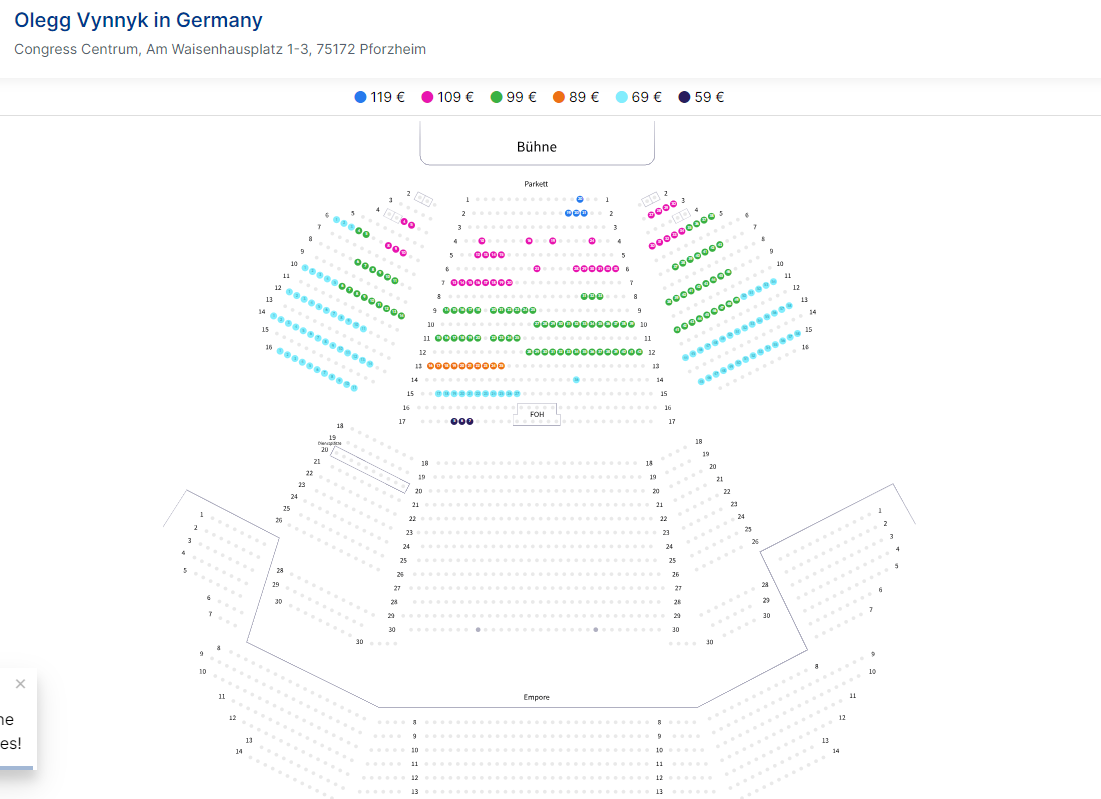The width and height of the screenshot is (1101, 799).
Task: Close the popup at bottom left
Action: [x=20, y=684]
